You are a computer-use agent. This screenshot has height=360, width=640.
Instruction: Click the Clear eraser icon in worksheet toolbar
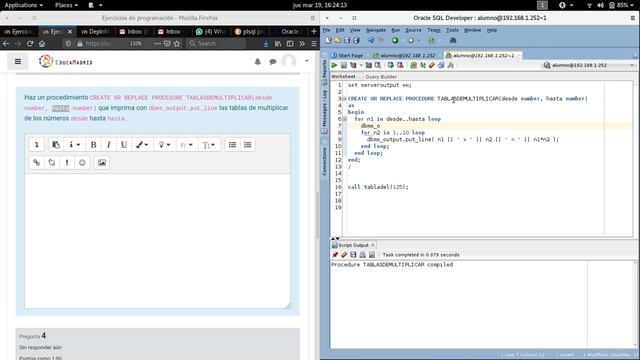pyautogui.click(x=432, y=65)
